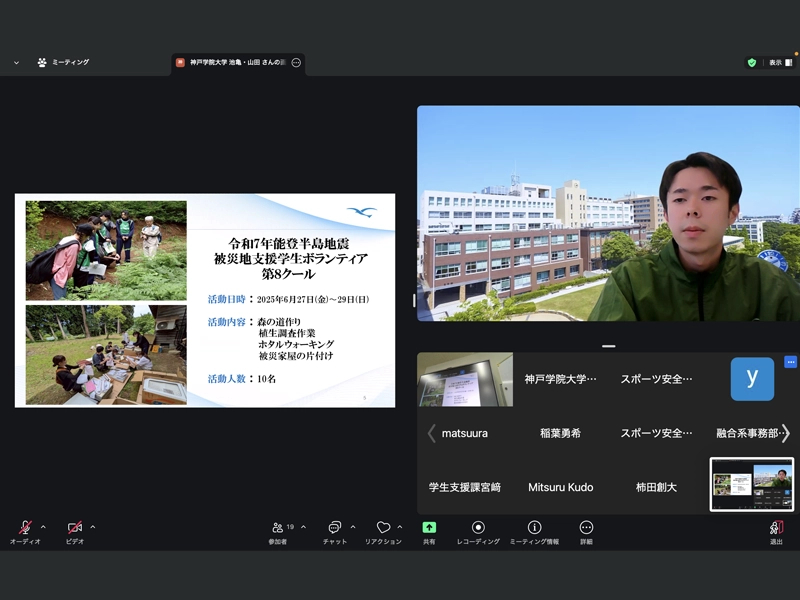Start recording the meeting
Screen dimensions: 800x600
[x=478, y=530]
